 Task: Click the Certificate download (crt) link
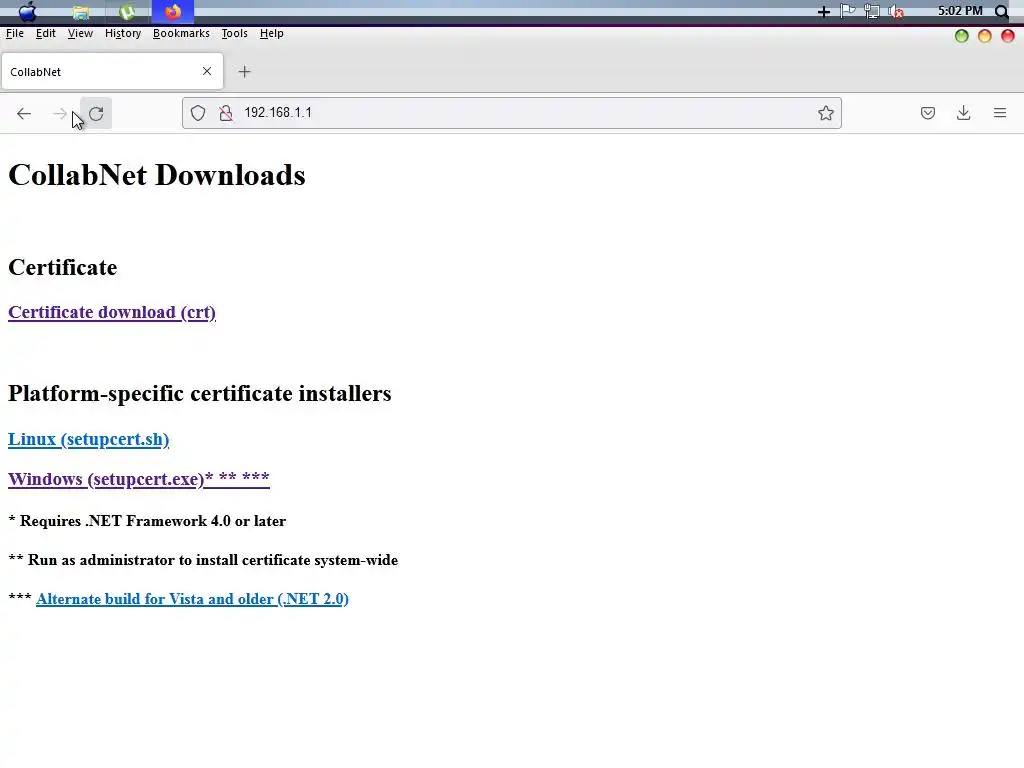pyautogui.click(x=112, y=312)
